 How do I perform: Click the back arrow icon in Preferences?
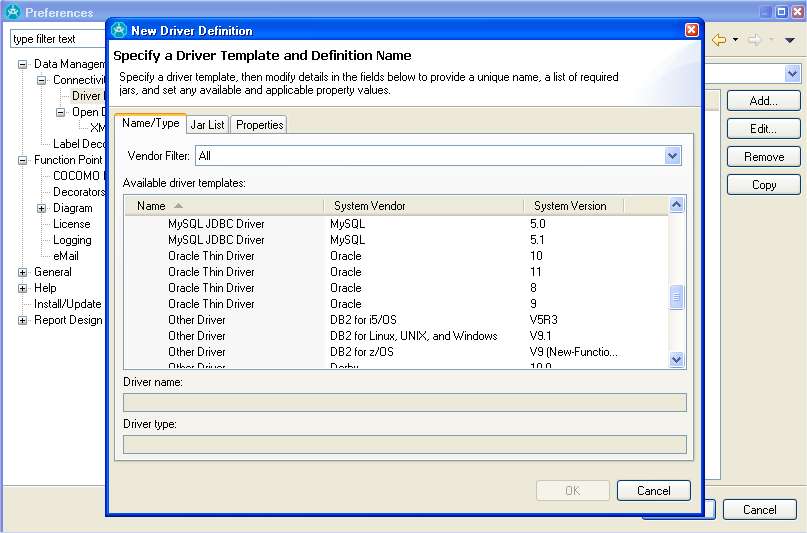719,40
